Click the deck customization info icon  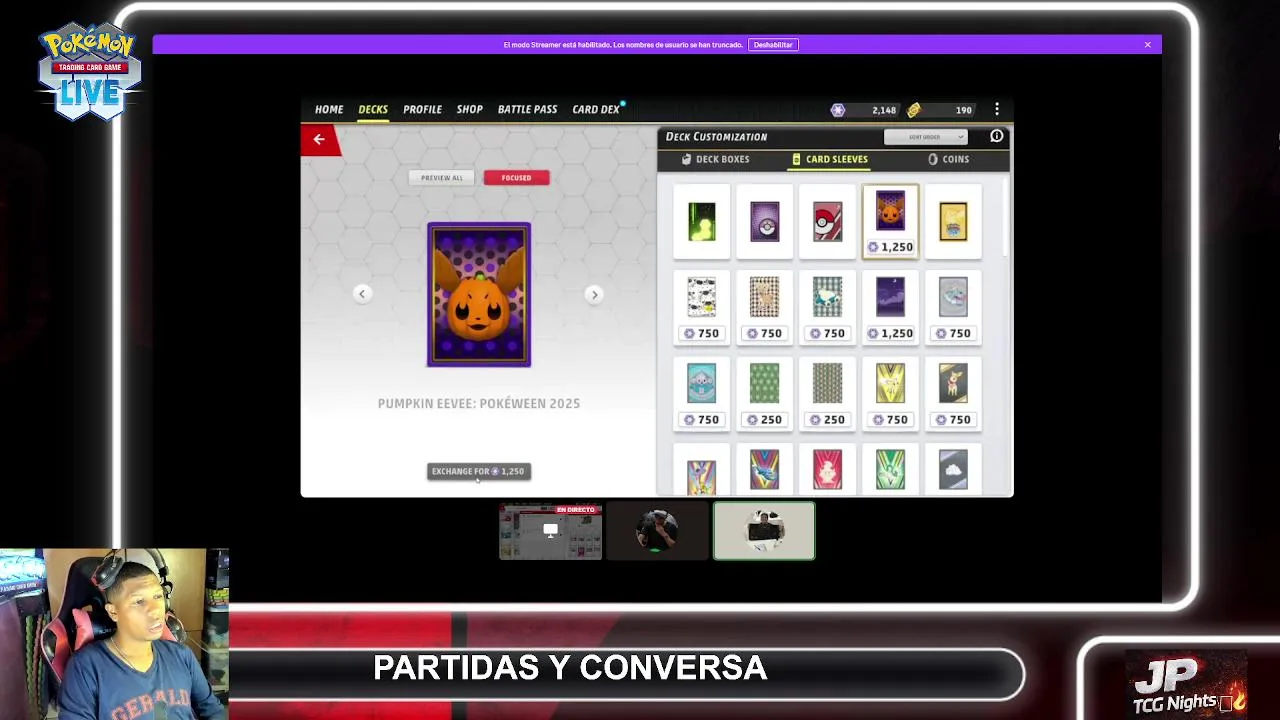[996, 136]
